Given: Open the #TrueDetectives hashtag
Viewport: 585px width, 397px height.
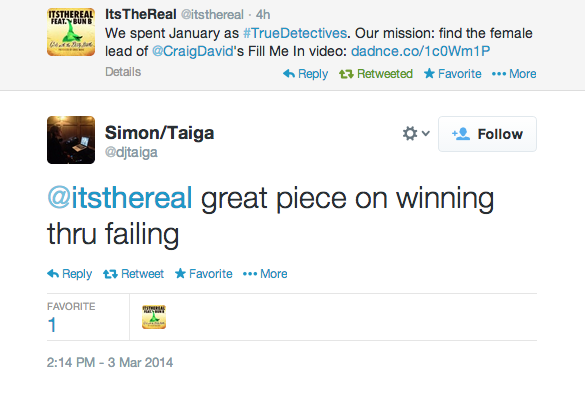Looking at the screenshot, I should 295,33.
